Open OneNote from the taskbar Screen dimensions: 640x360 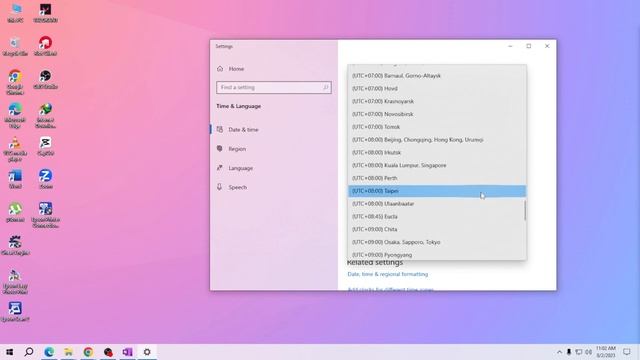pos(127,352)
